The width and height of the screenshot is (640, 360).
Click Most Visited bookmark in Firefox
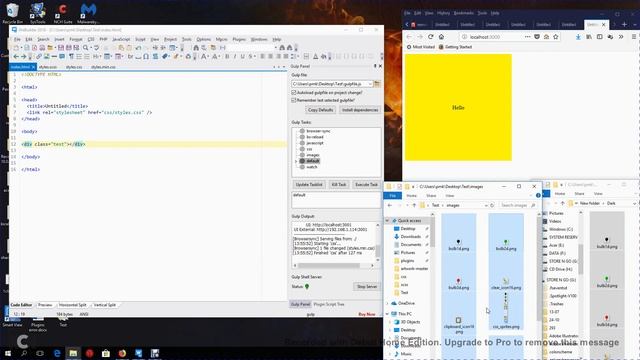tap(421, 47)
